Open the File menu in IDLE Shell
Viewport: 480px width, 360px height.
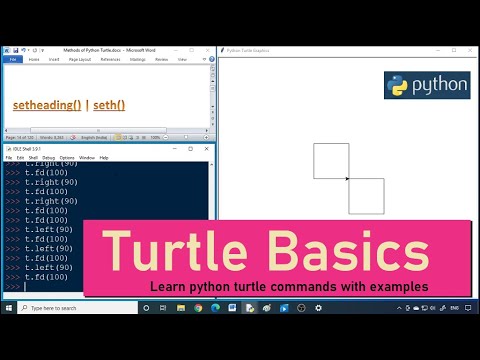point(9,158)
